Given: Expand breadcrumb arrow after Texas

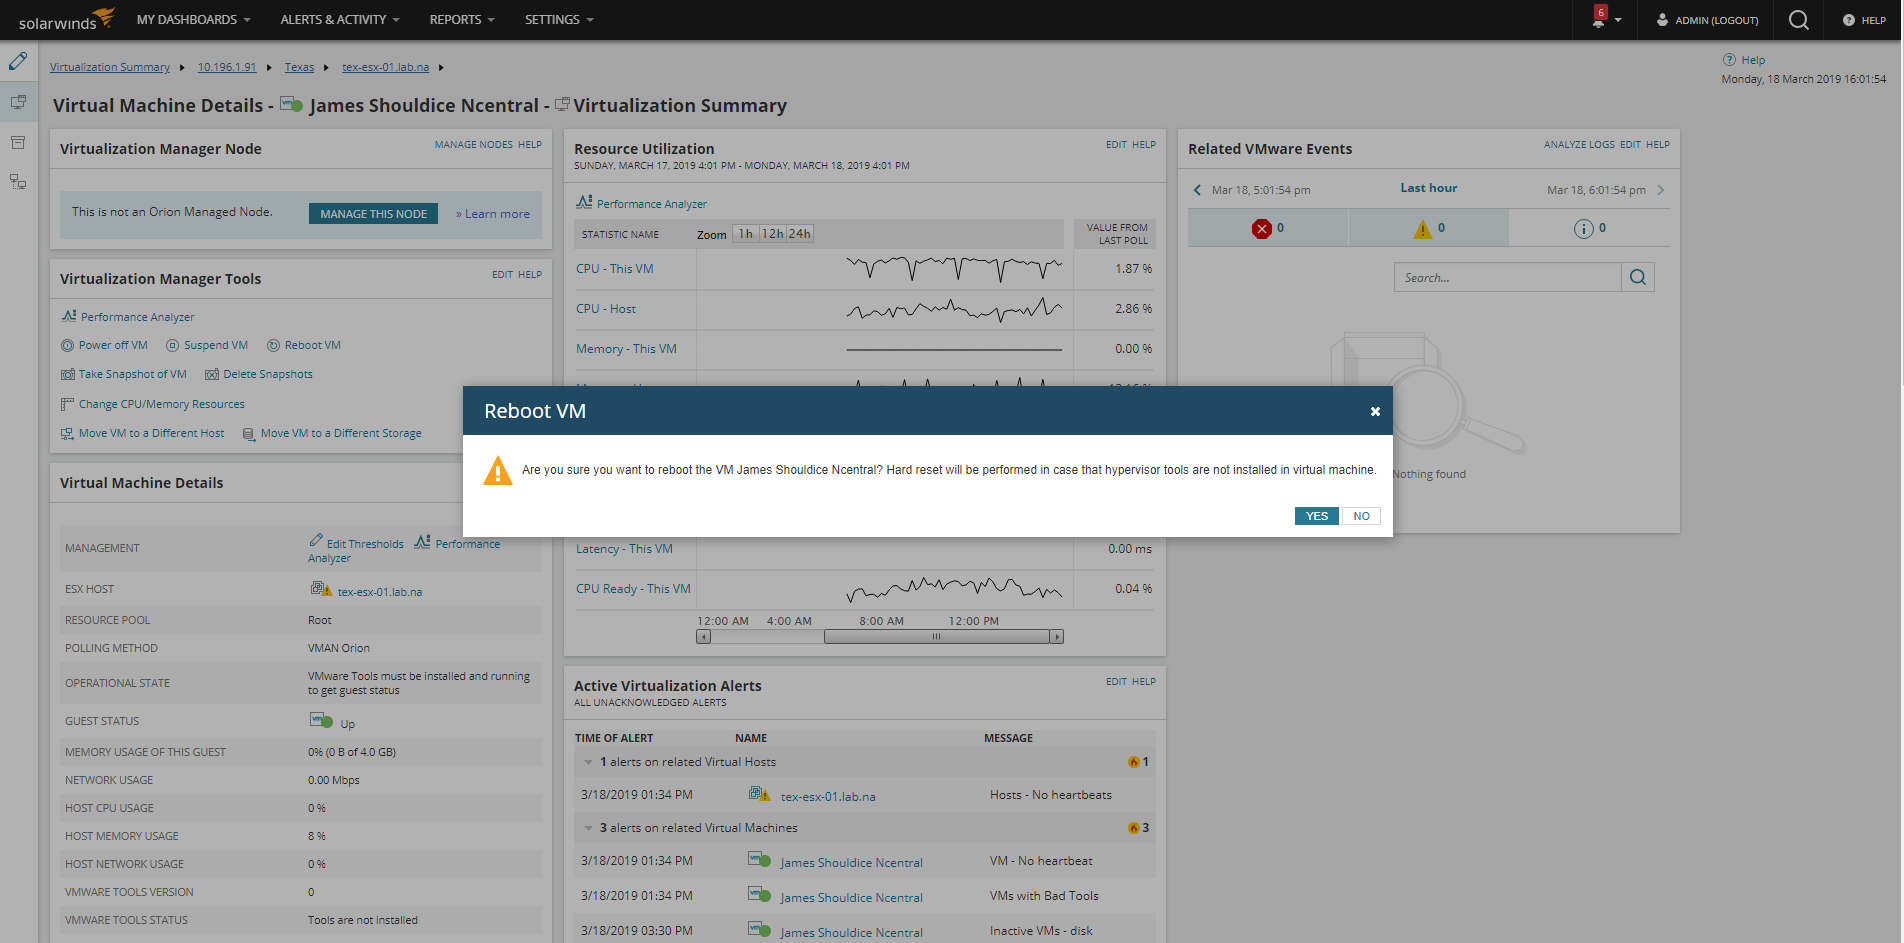Looking at the screenshot, I should click(x=326, y=68).
